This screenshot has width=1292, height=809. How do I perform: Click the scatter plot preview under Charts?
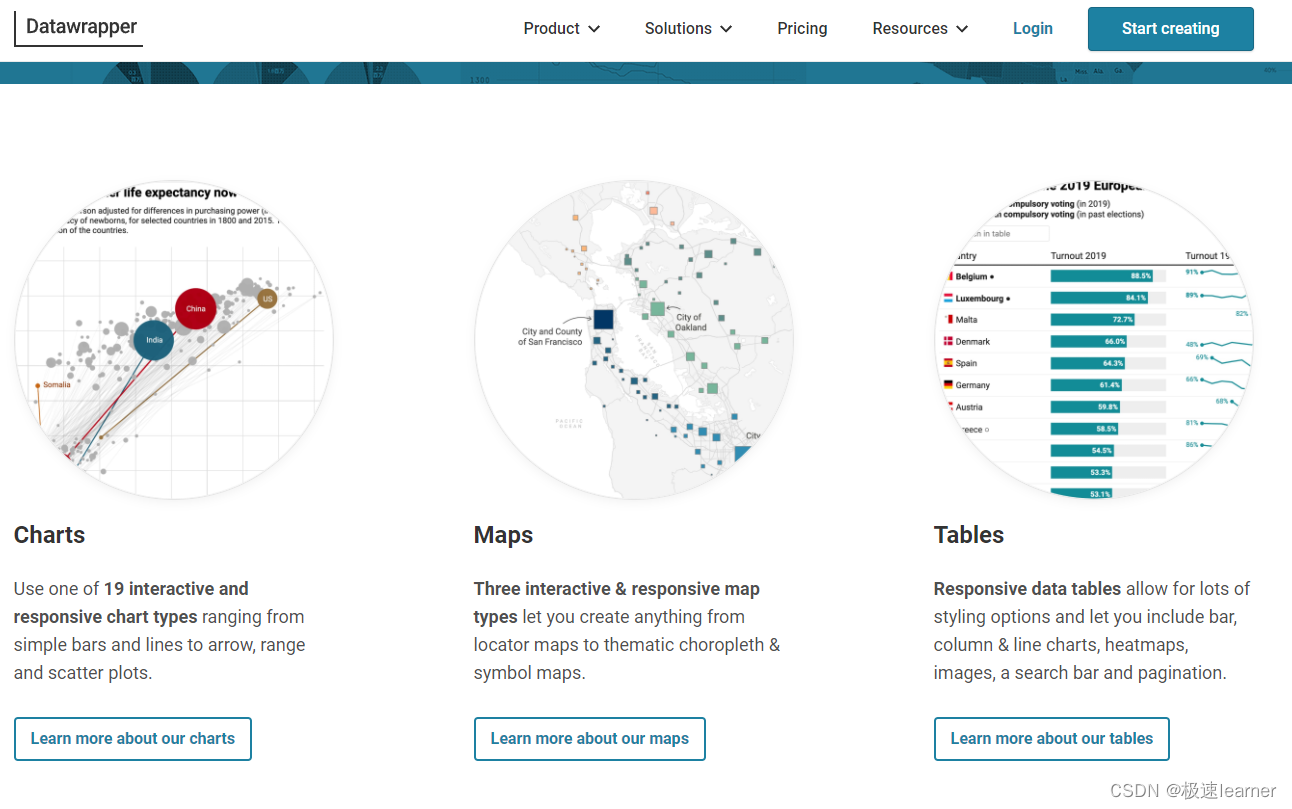[175, 340]
